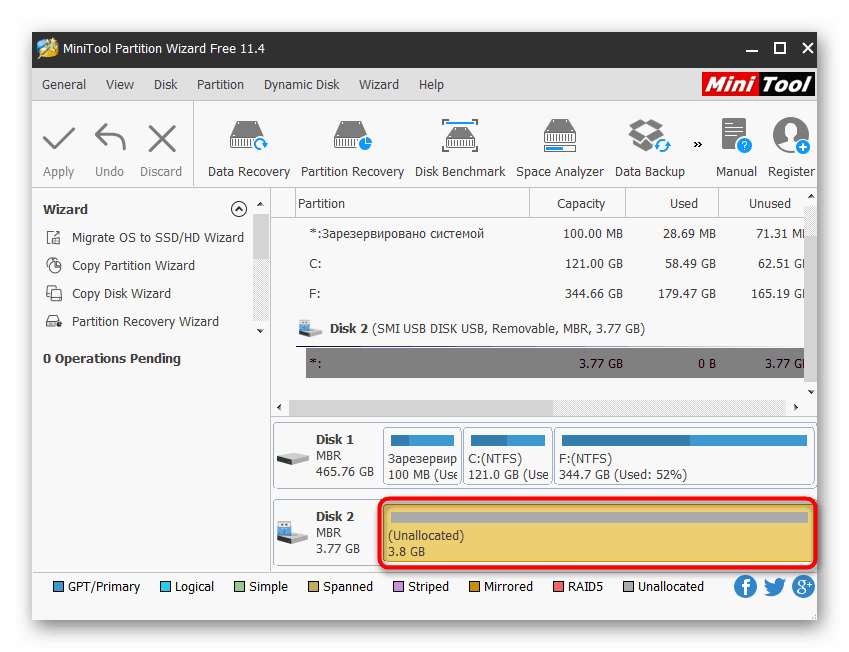849x652 pixels.
Task: Click the GPT/Primary legend color swatch
Action: (58, 586)
